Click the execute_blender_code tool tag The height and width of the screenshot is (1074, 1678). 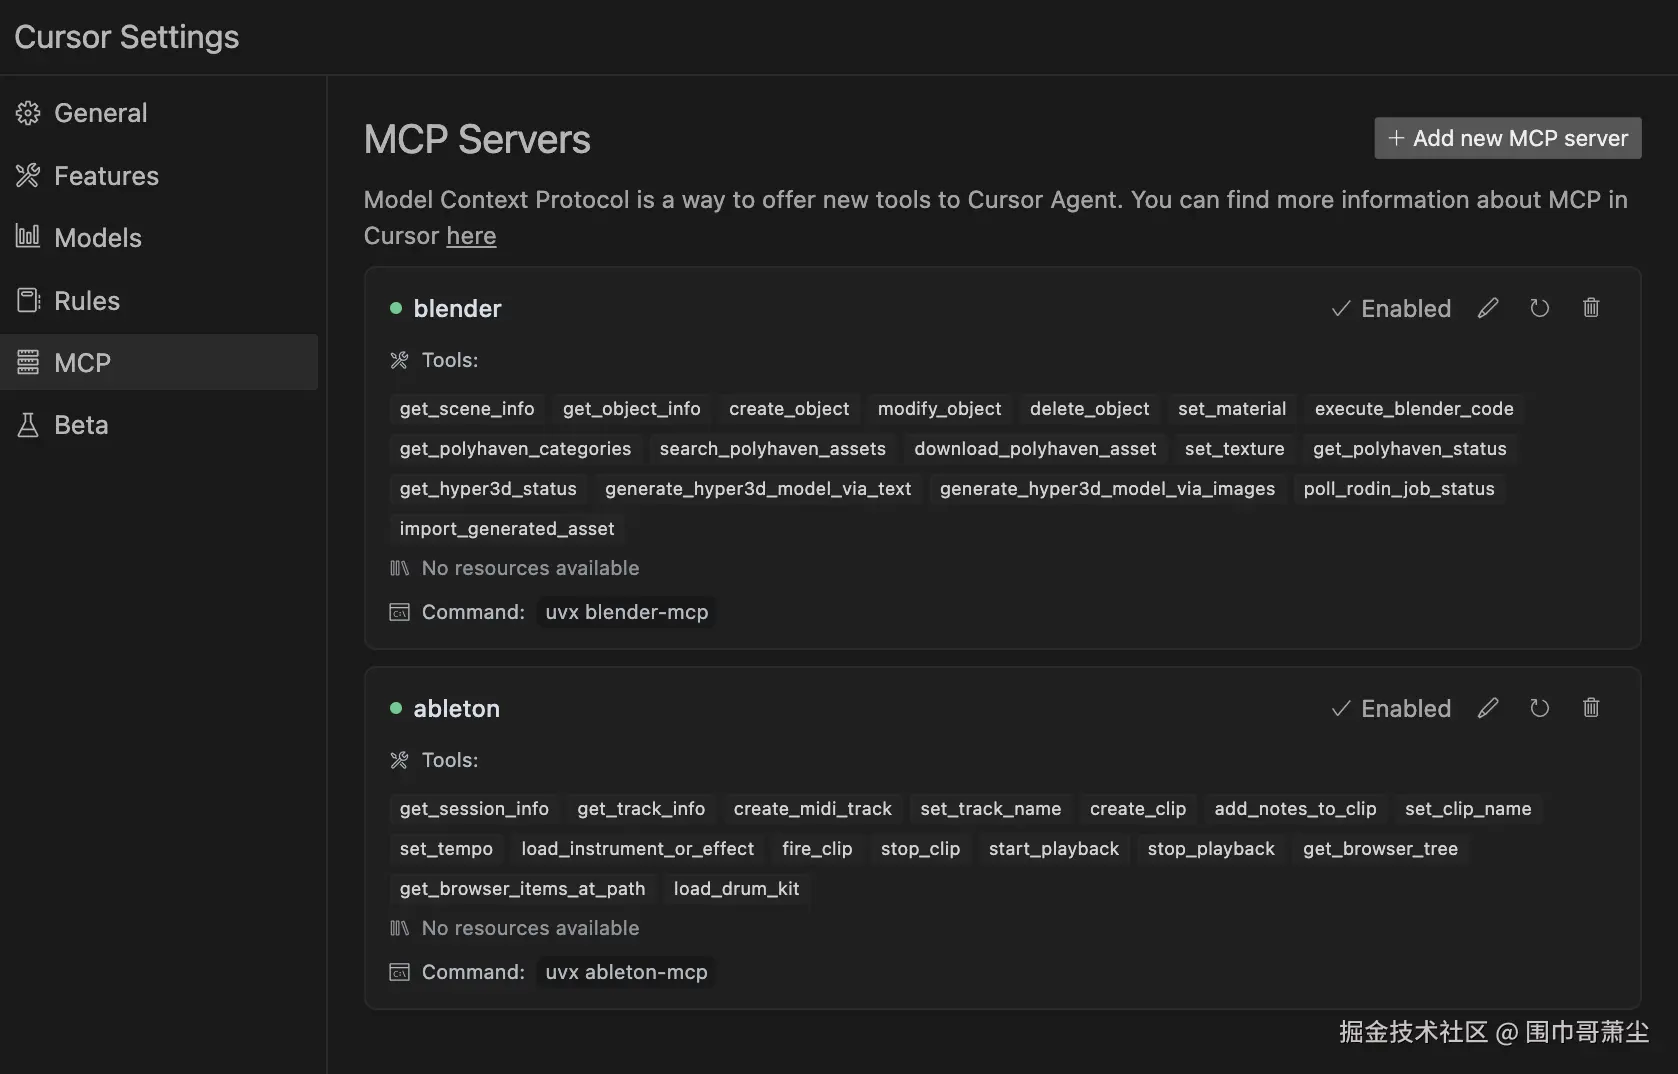pos(1414,409)
